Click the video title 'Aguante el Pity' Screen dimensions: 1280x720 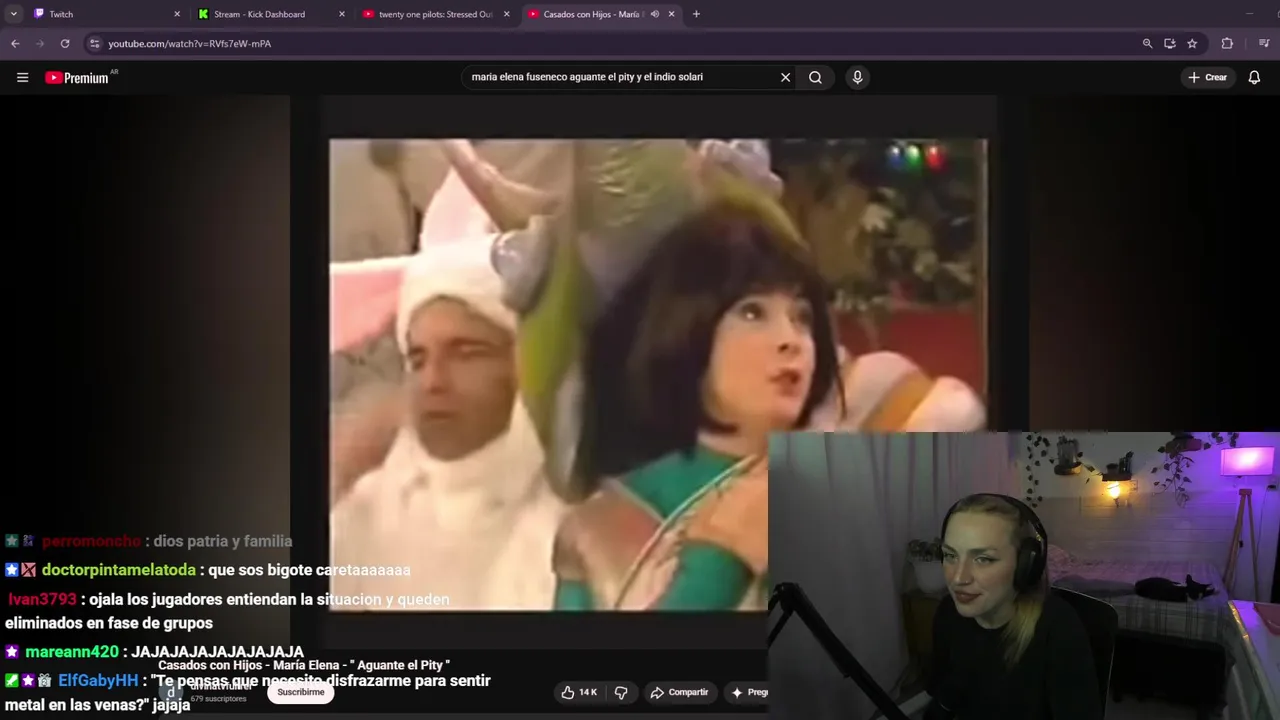[304, 665]
